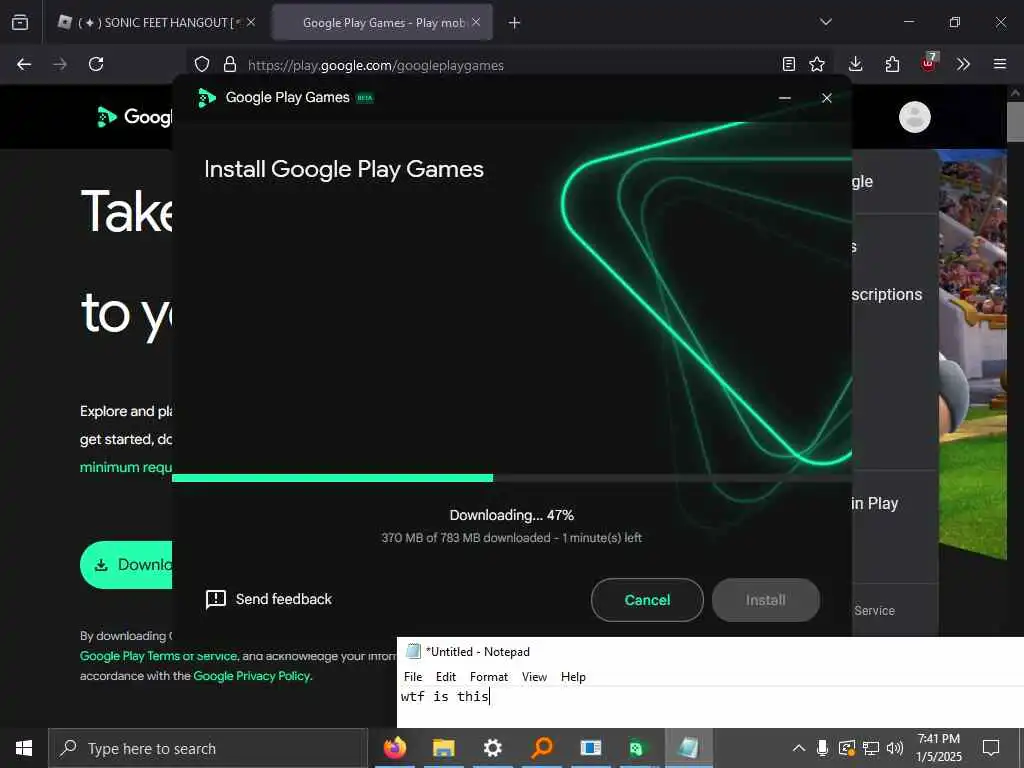Click the download progress bar

click(x=511, y=478)
